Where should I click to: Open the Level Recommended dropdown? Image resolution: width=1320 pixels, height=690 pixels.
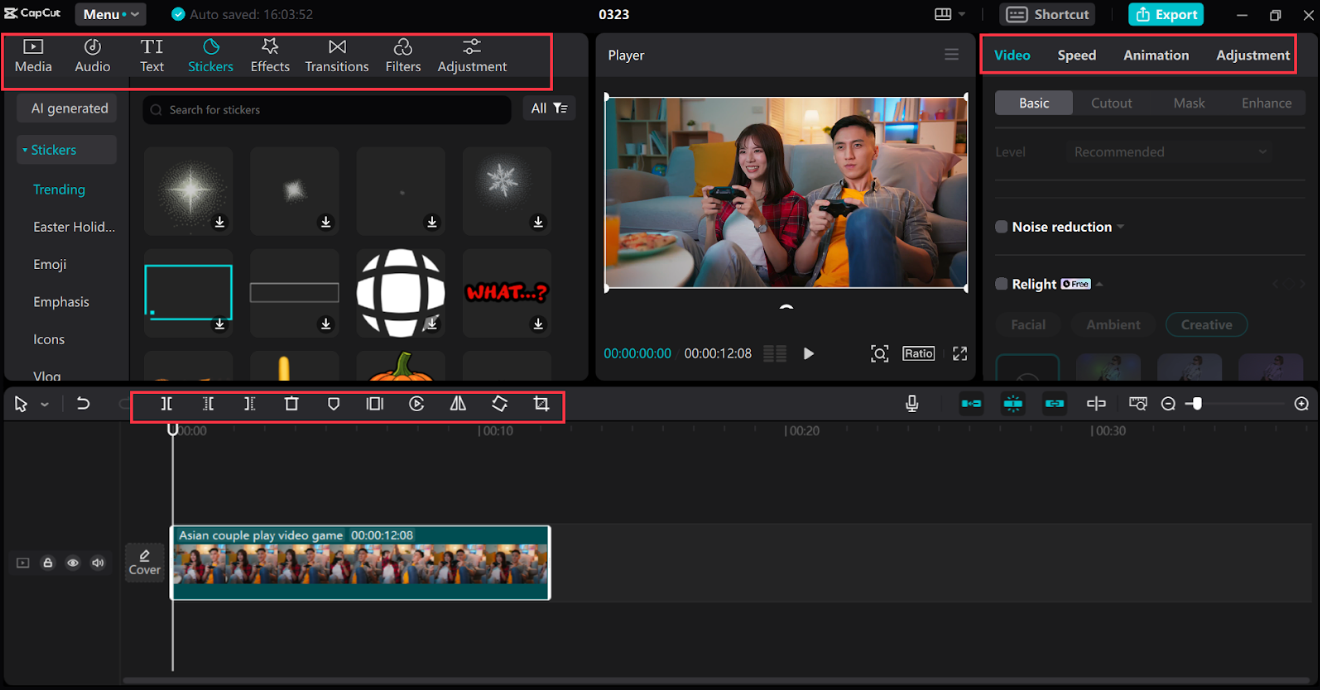pos(1169,152)
